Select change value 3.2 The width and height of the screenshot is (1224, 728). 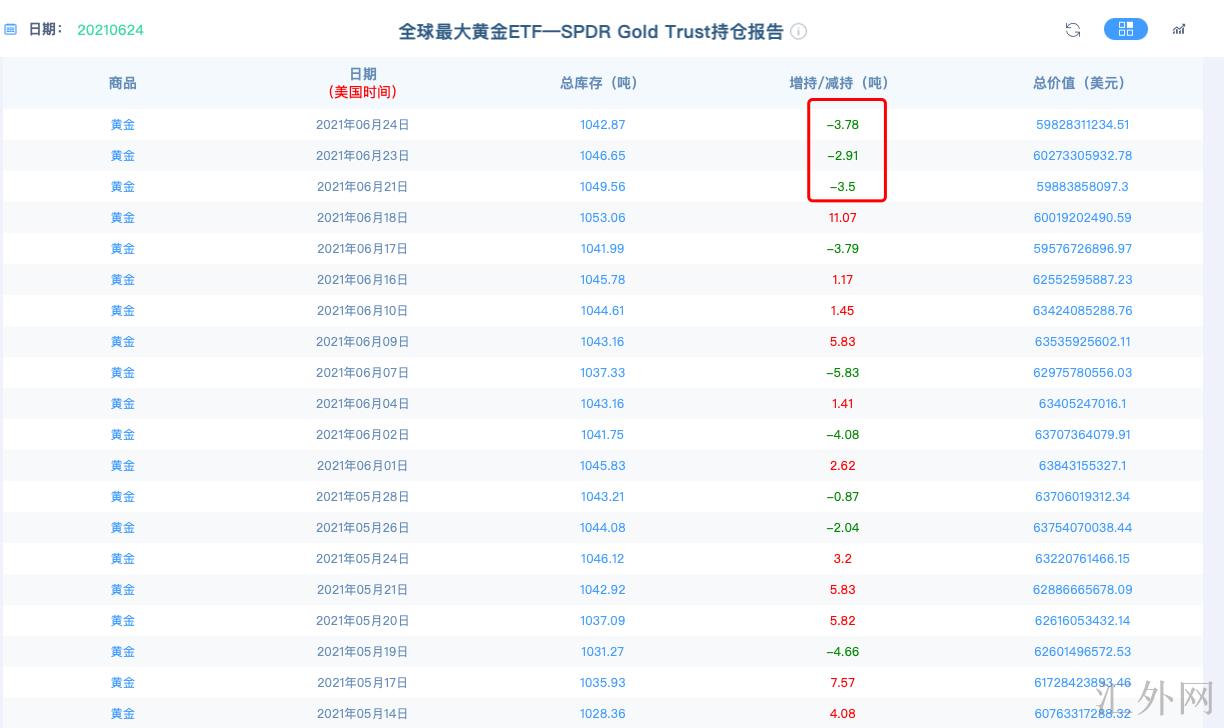842,559
